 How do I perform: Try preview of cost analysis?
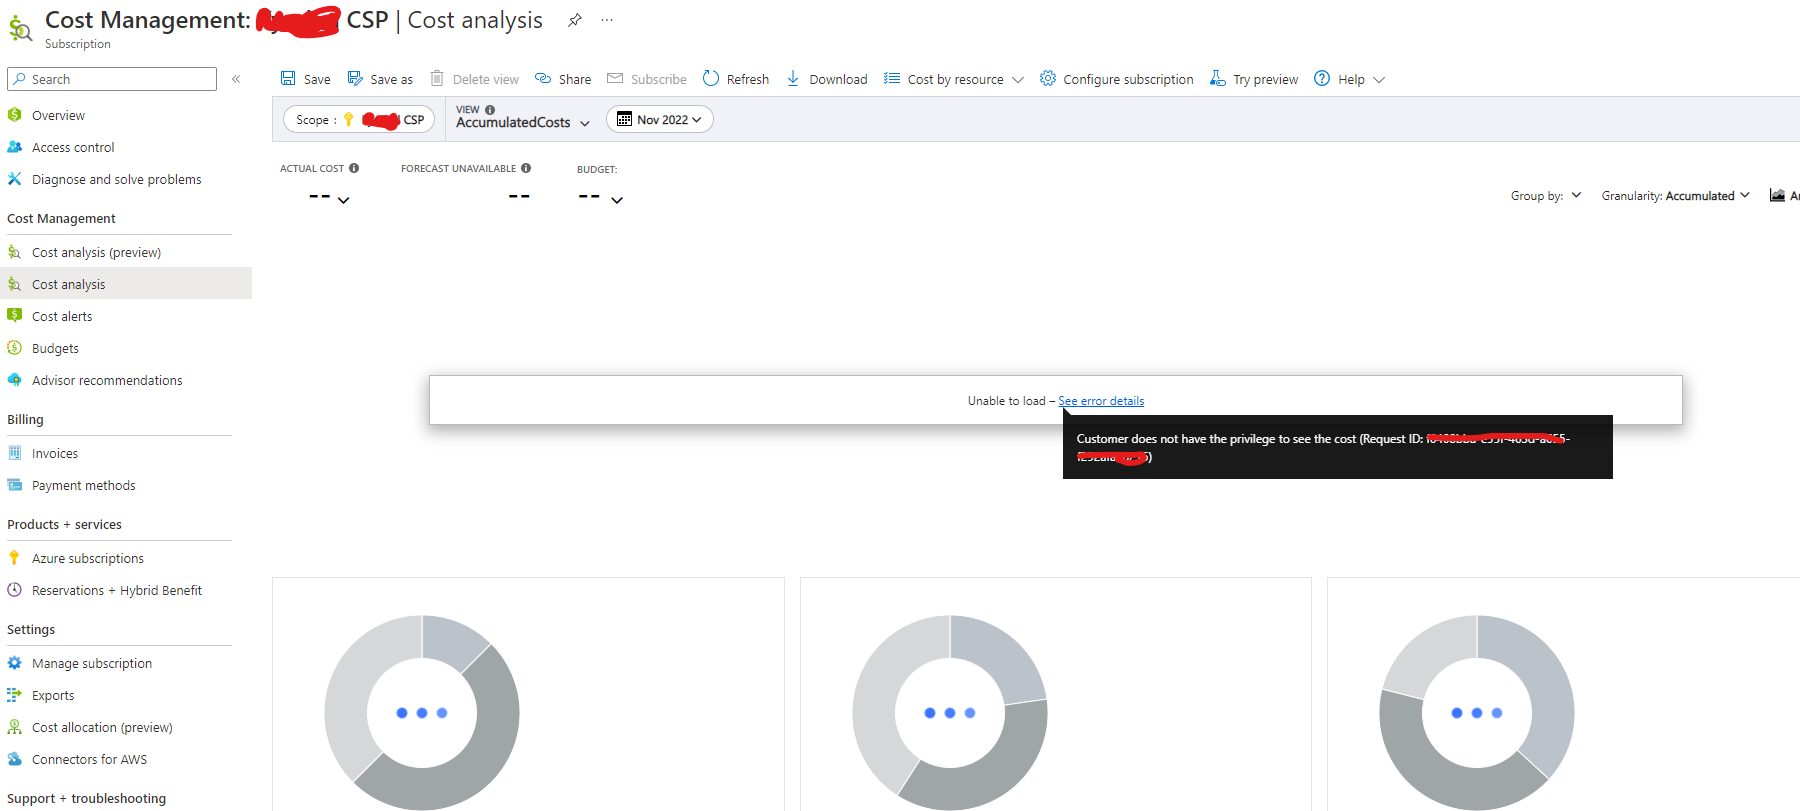(1254, 79)
